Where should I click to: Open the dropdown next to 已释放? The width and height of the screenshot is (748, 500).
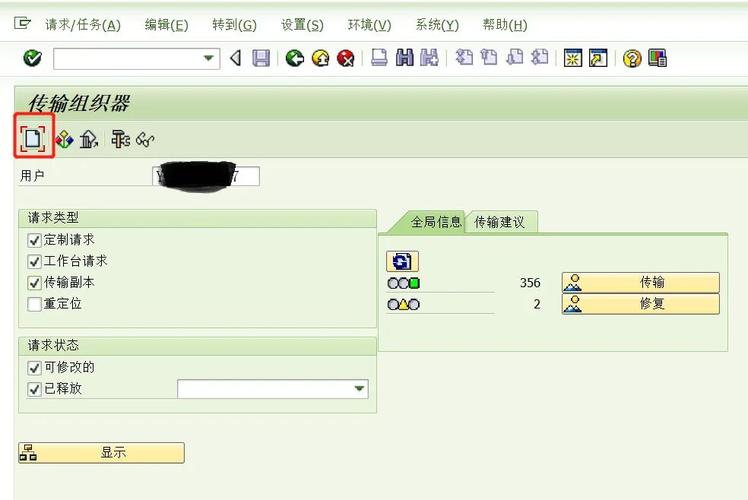(360, 389)
